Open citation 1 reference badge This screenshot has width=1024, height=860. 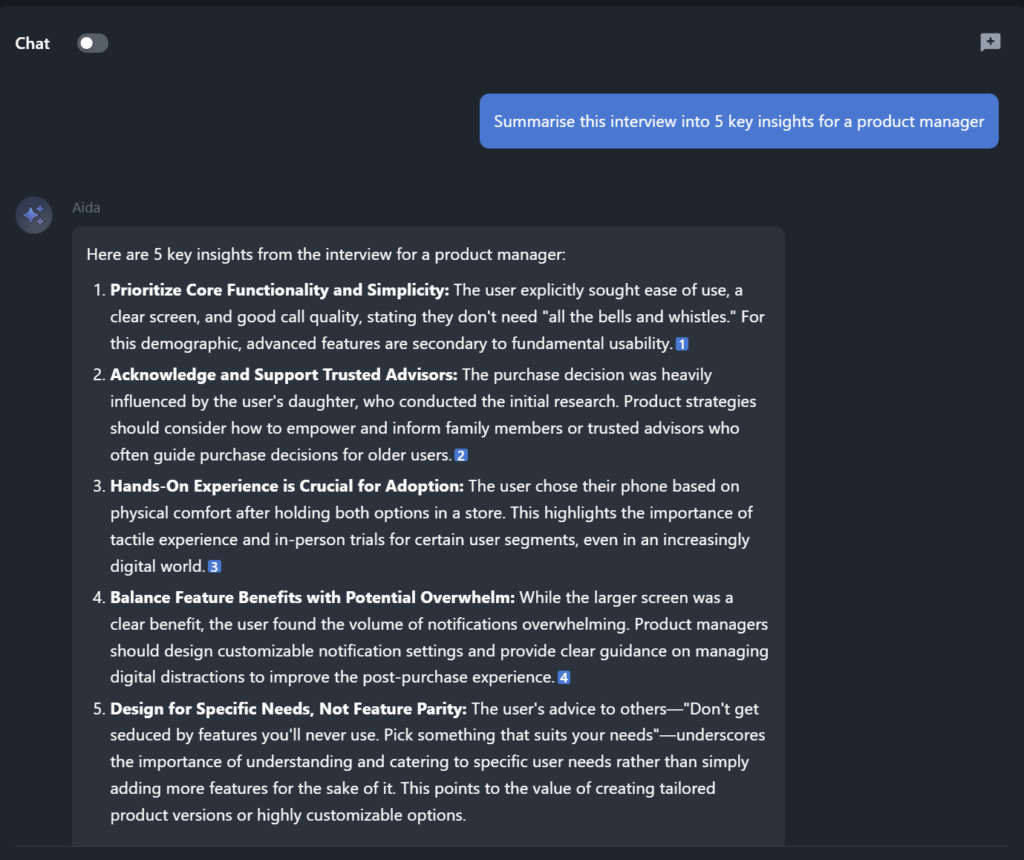point(682,345)
